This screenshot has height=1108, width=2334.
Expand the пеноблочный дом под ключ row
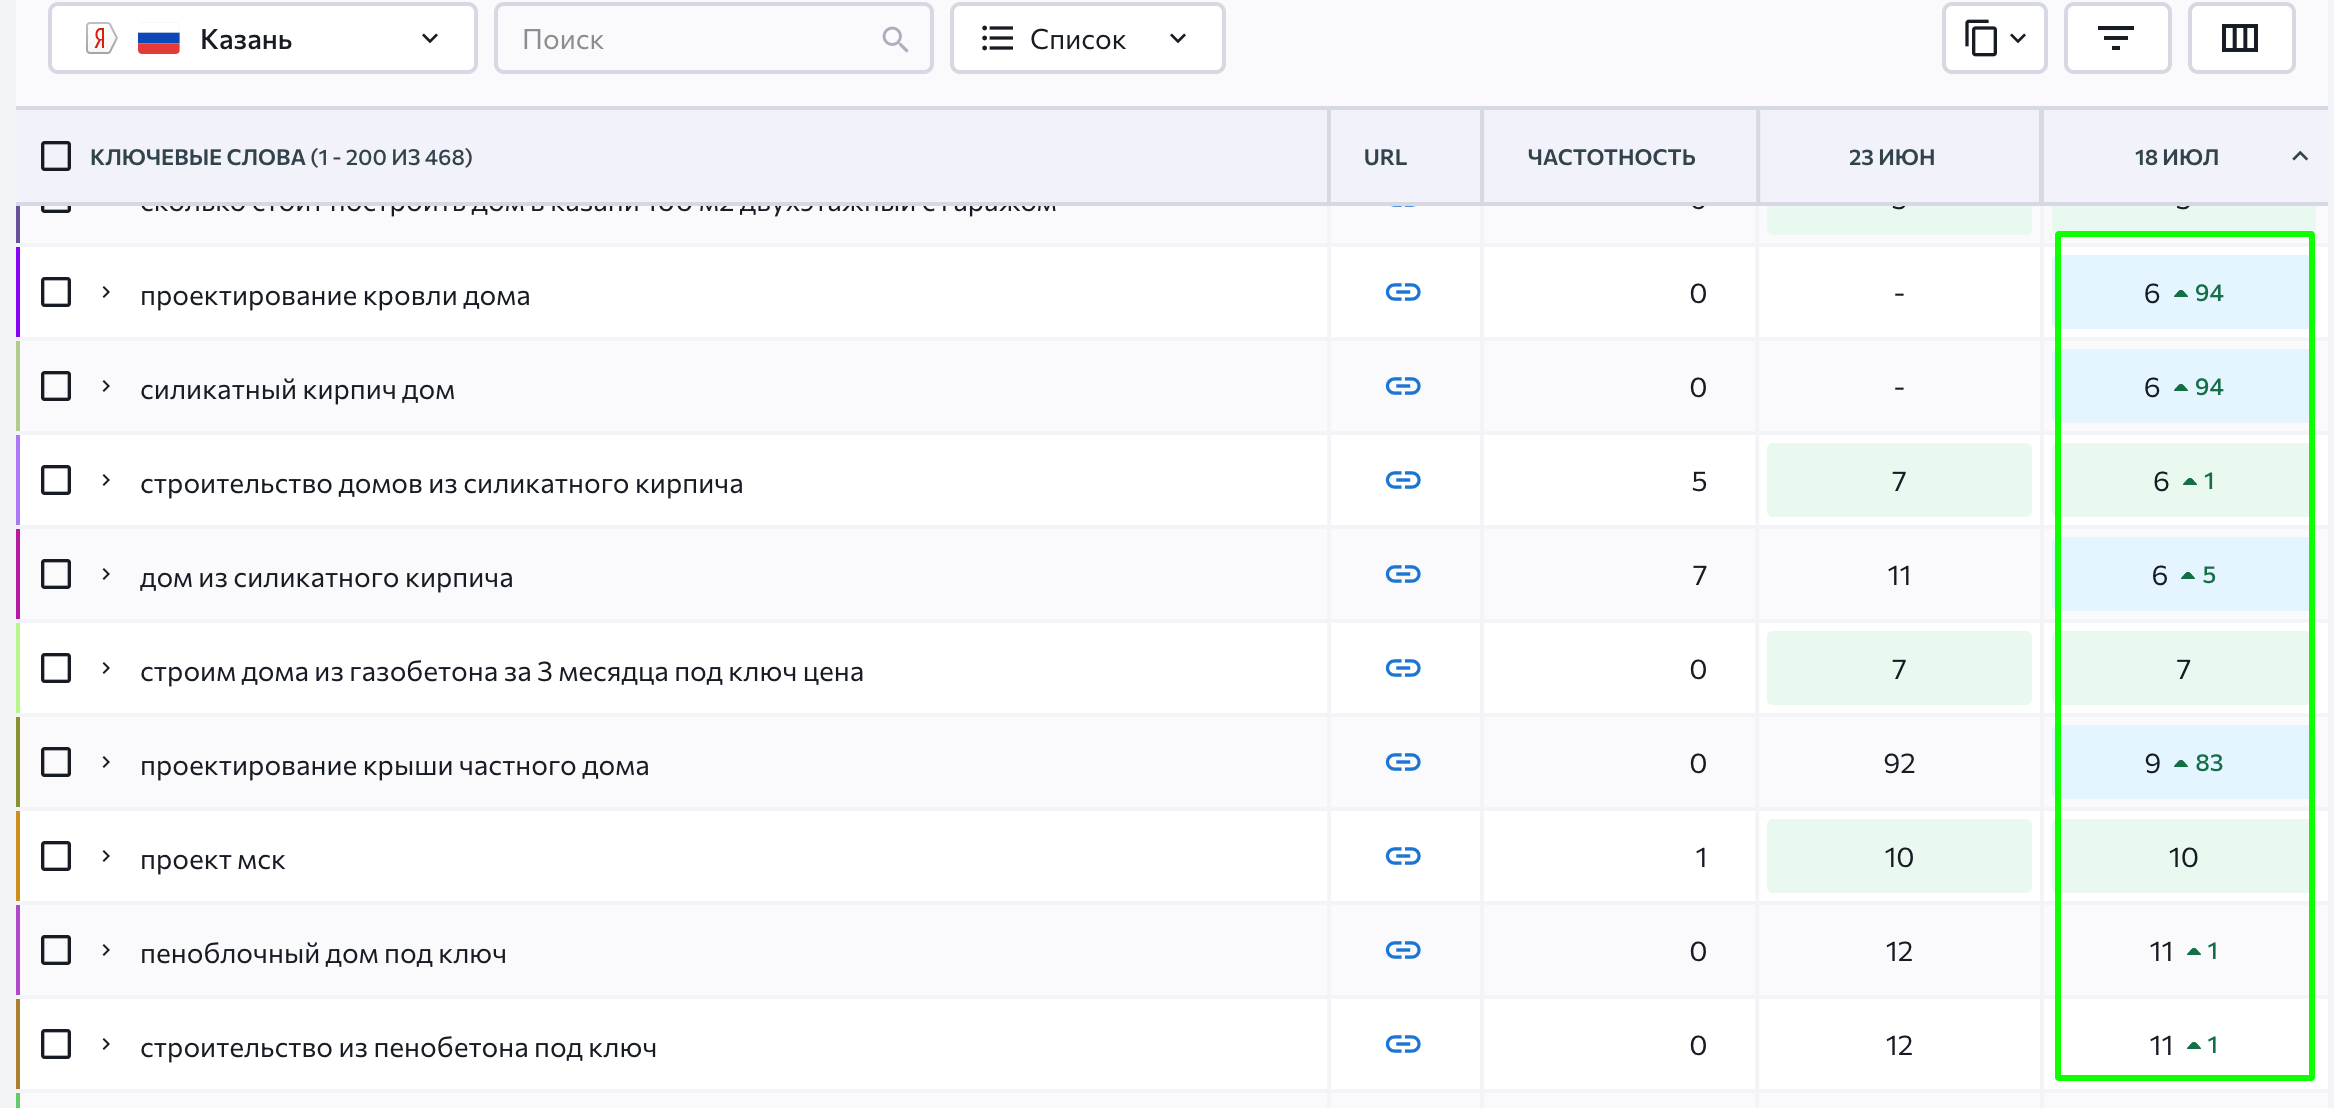pos(106,950)
